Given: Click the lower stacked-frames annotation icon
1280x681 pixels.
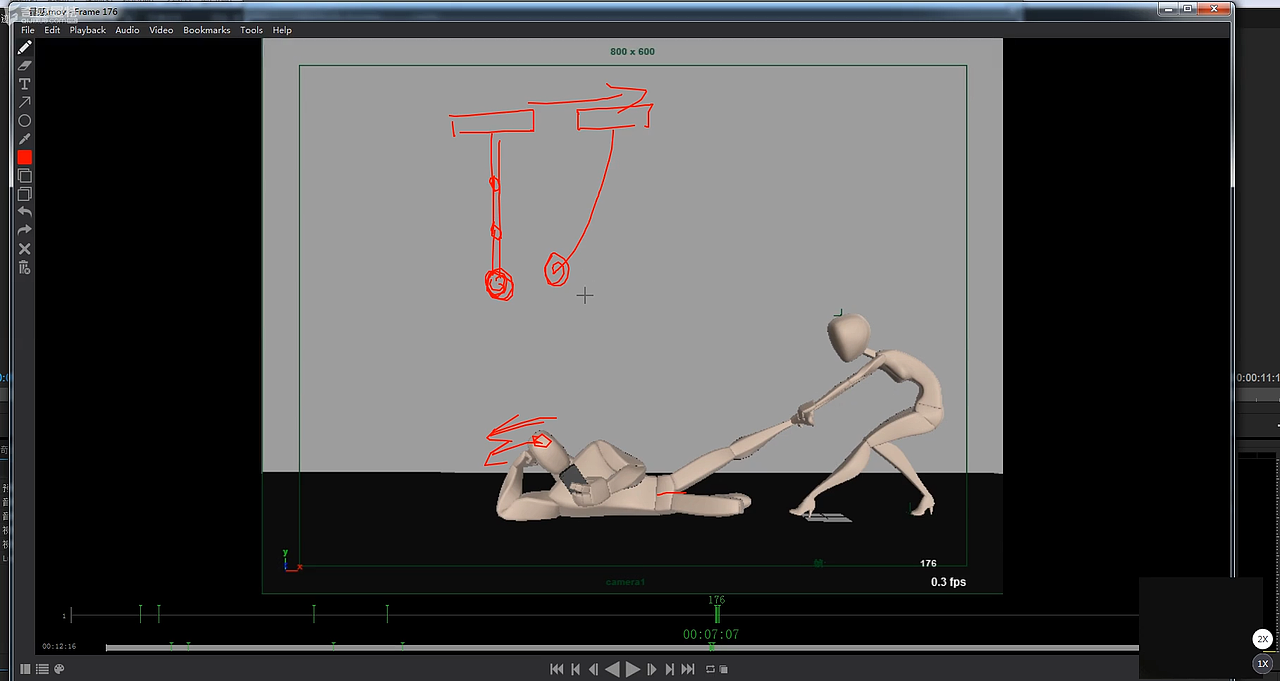Looking at the screenshot, I should pyautogui.click(x=25, y=194).
